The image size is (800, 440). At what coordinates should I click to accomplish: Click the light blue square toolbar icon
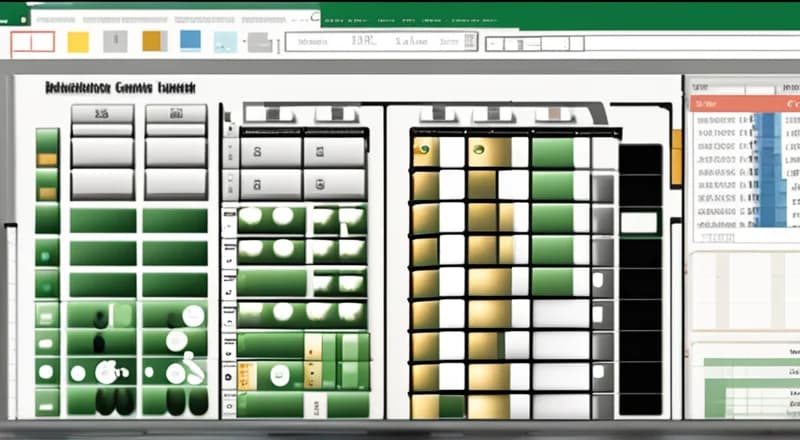(225, 41)
